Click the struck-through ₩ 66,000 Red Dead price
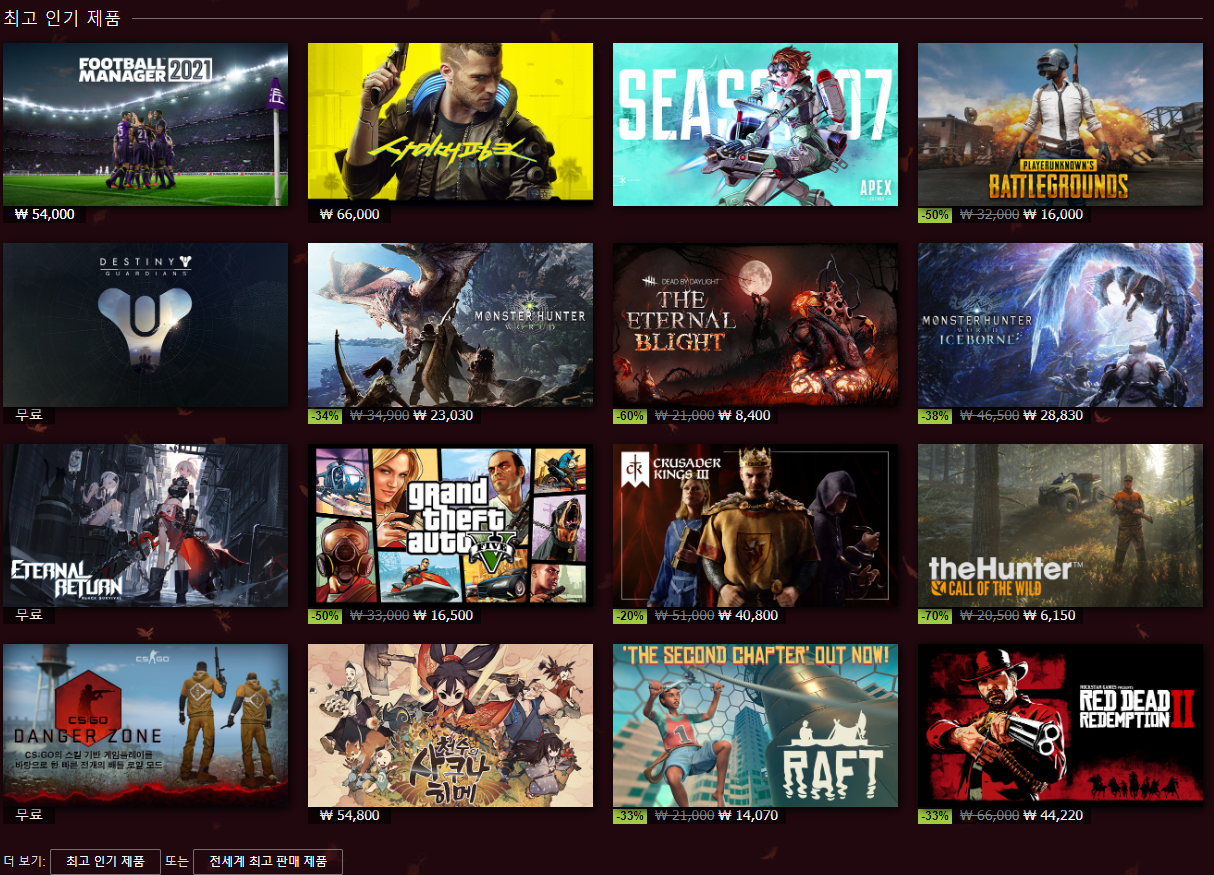 pos(990,815)
